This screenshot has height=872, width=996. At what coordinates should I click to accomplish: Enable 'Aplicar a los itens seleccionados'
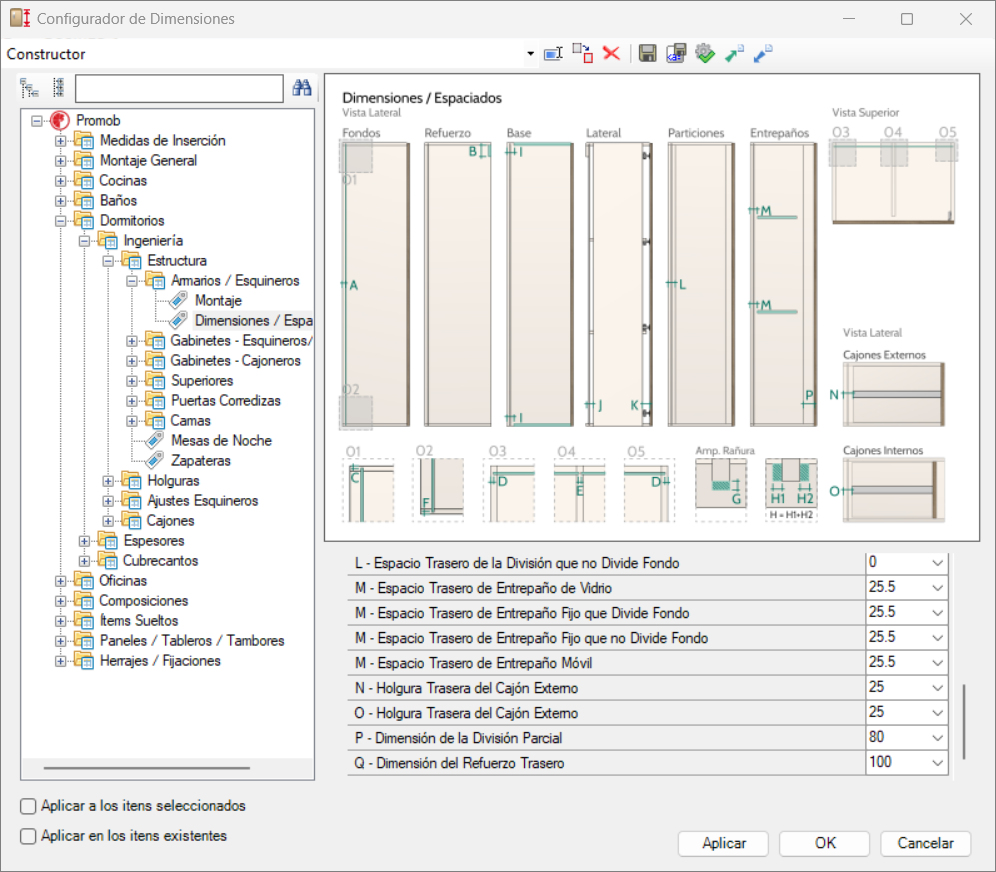click(x=27, y=805)
